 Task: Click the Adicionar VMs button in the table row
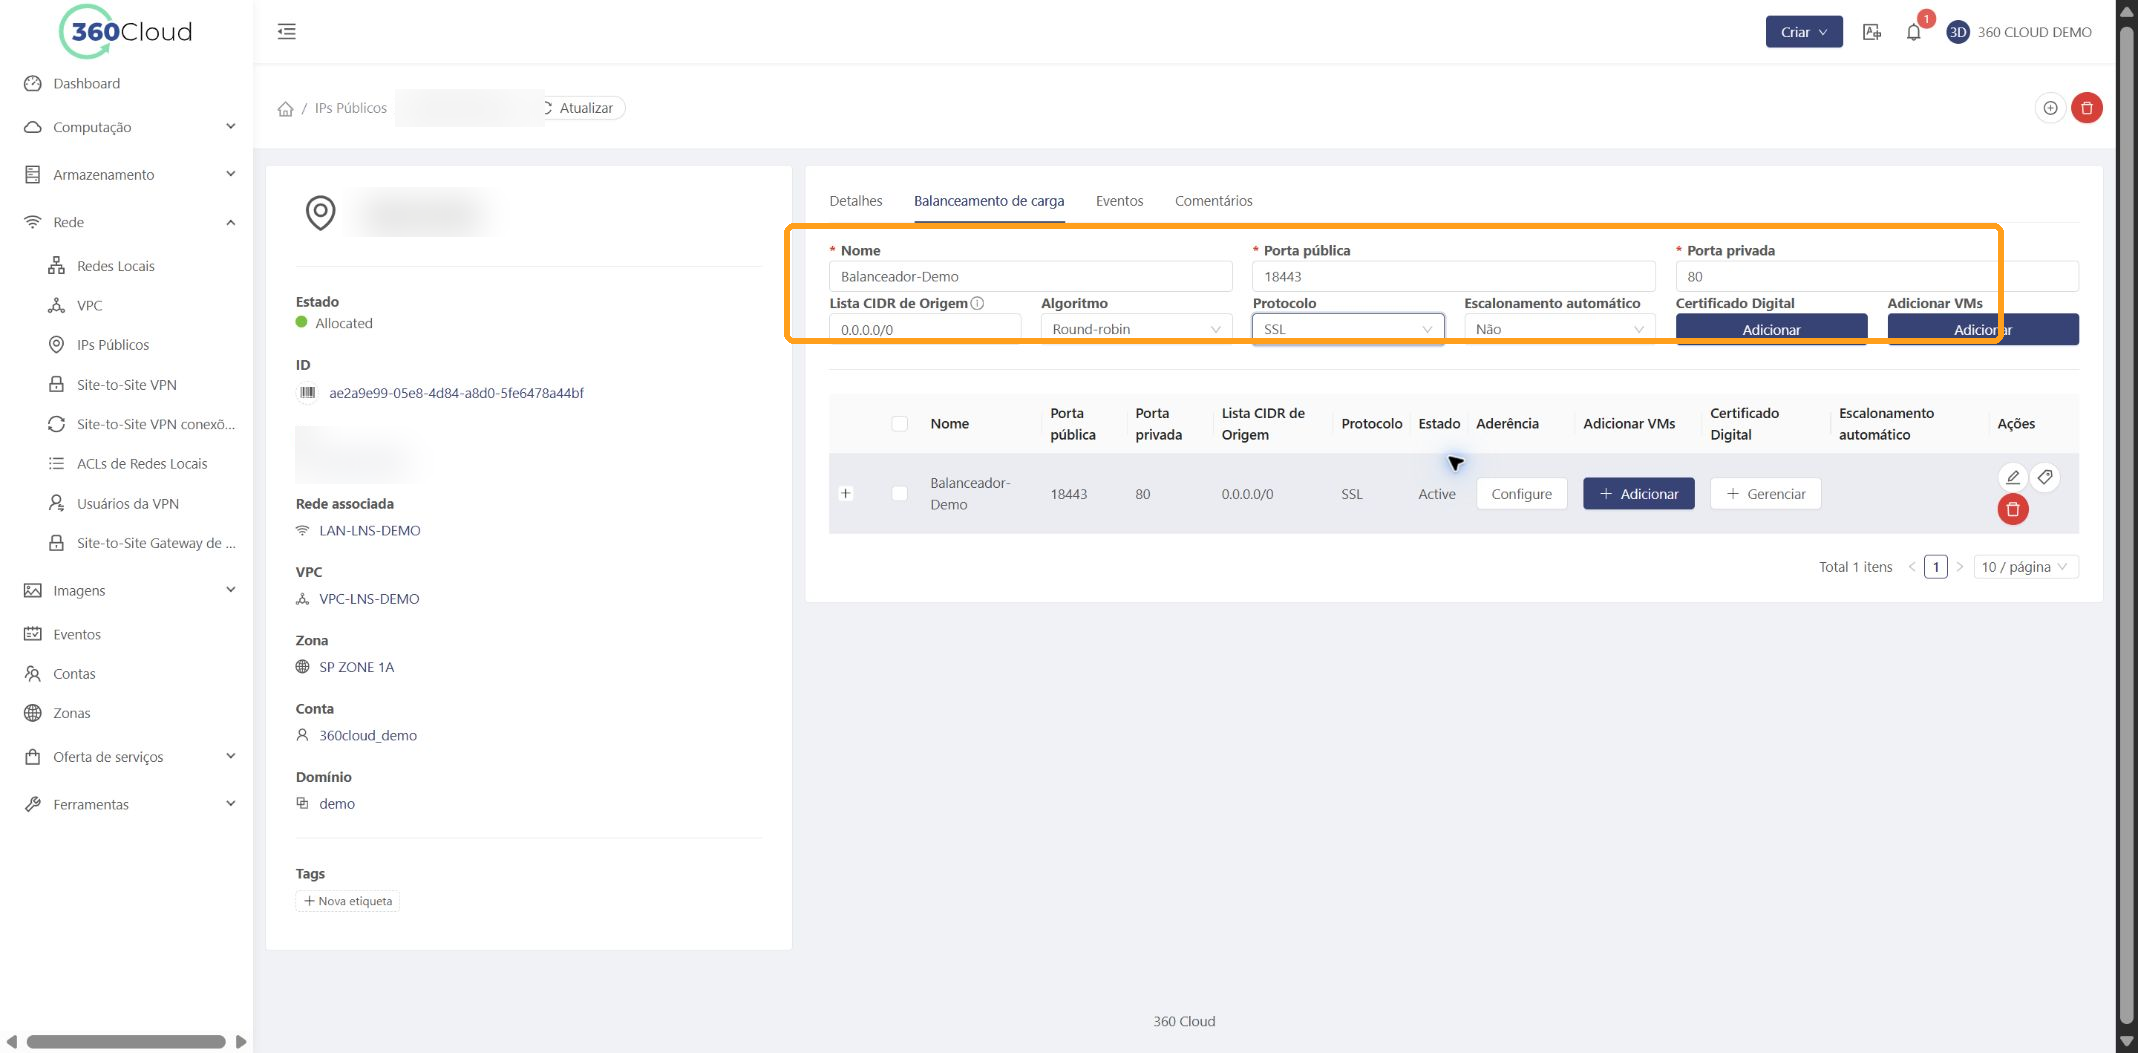point(1639,494)
